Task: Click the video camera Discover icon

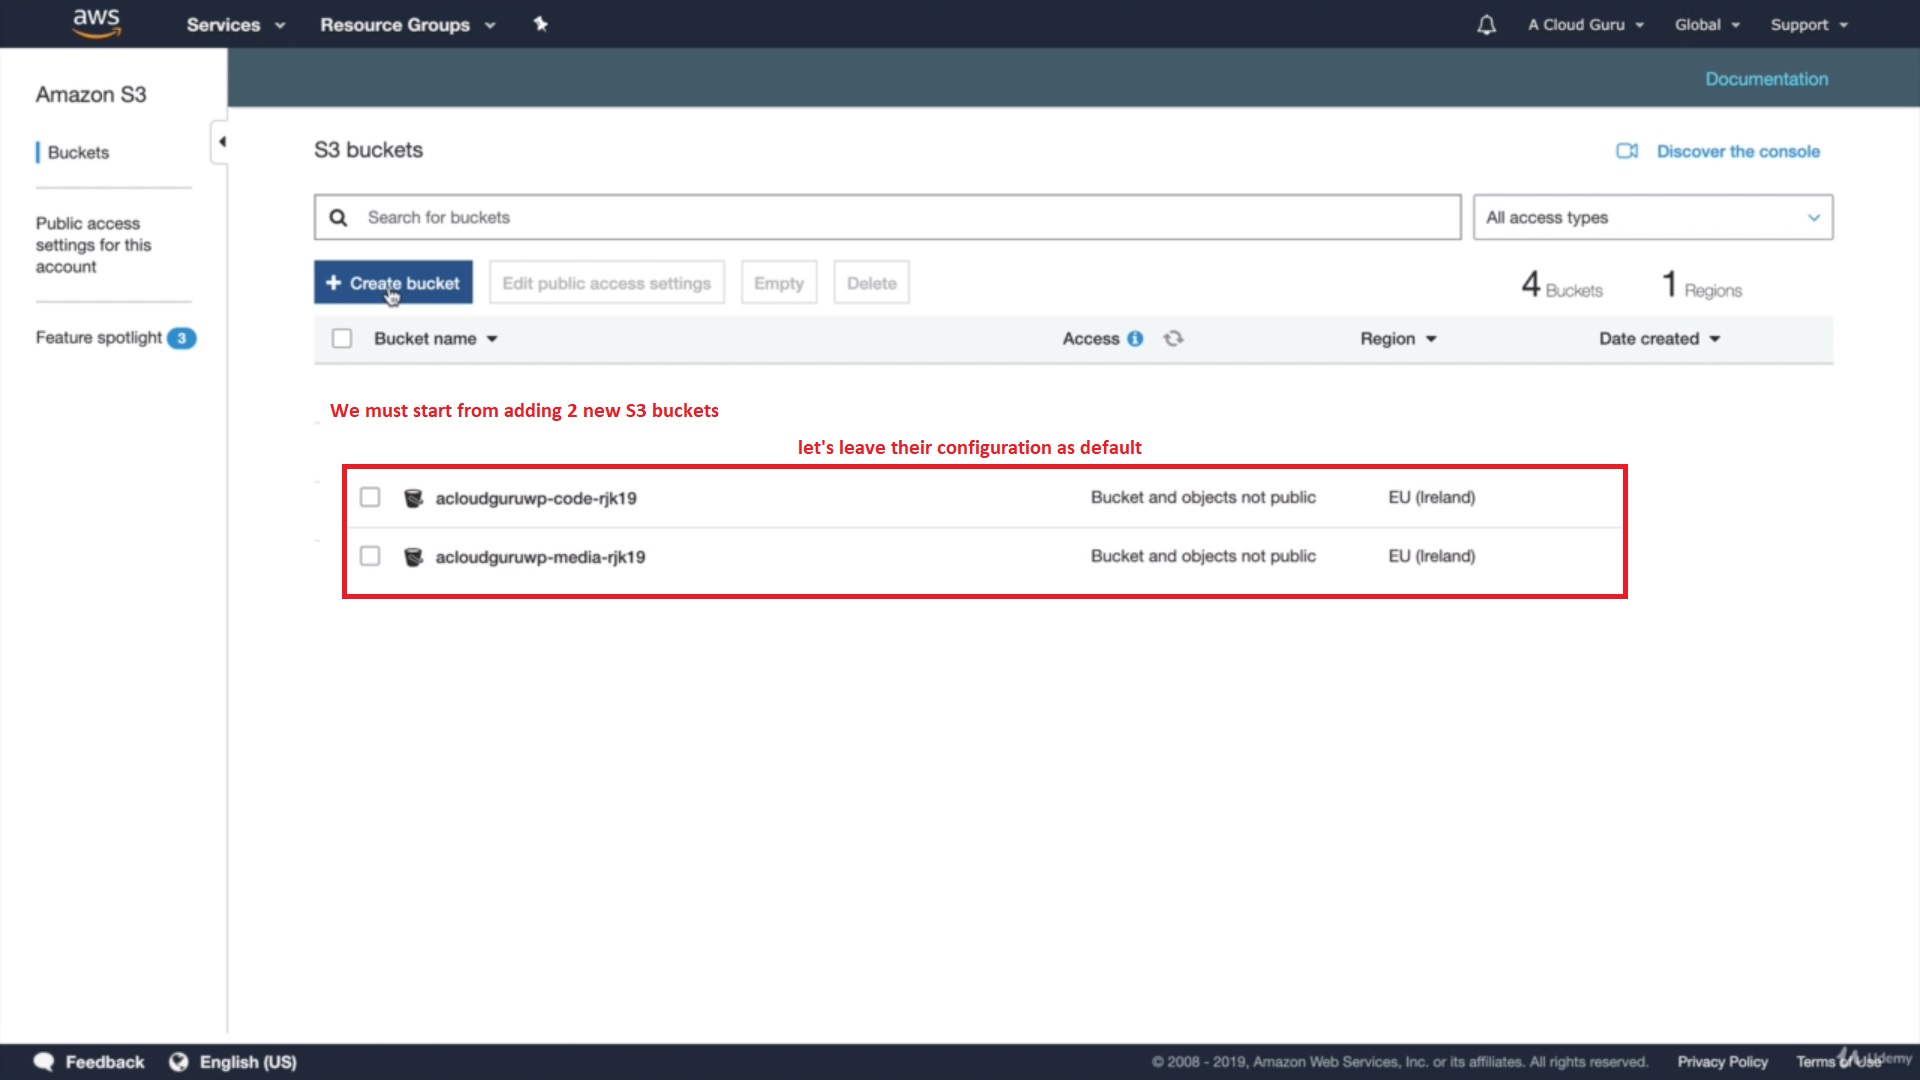Action: click(1627, 151)
